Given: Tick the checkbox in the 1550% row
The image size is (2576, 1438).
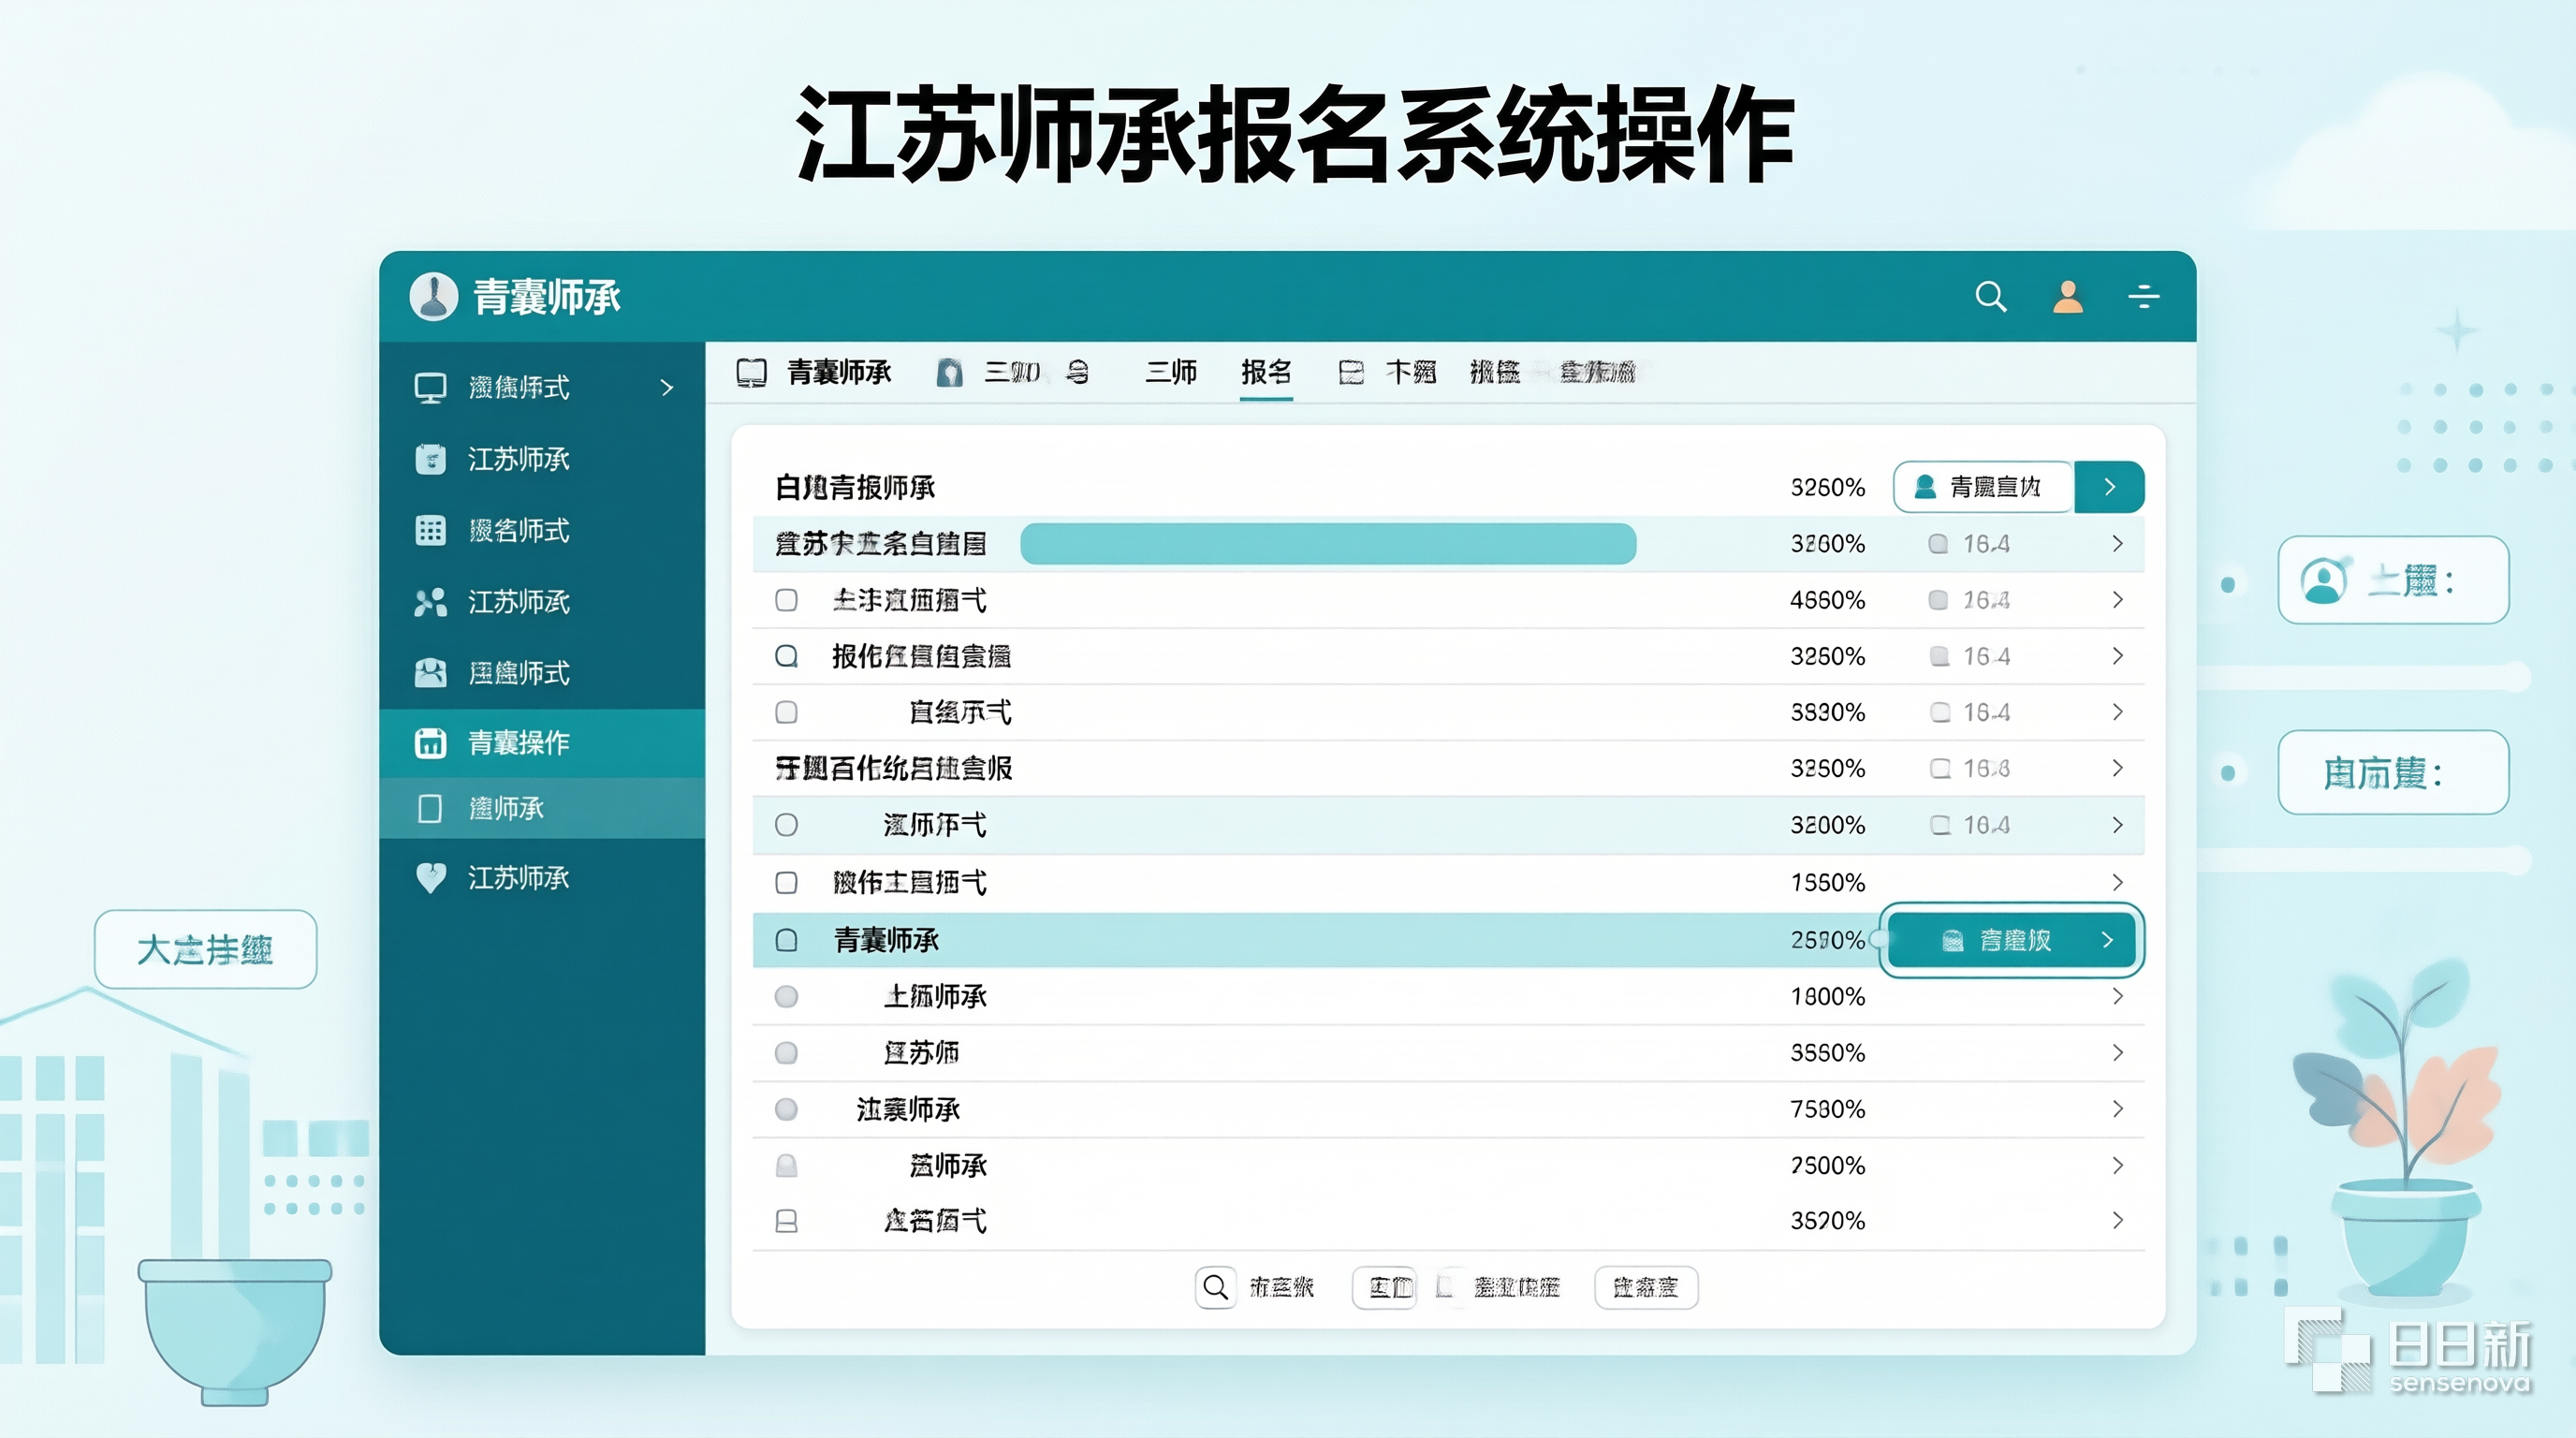Looking at the screenshot, I should tap(786, 883).
